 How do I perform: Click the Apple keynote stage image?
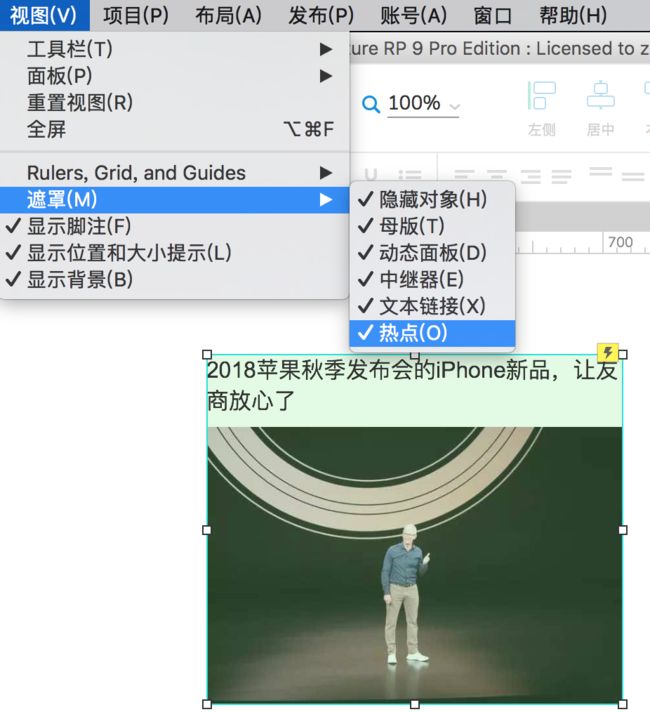pos(415,564)
